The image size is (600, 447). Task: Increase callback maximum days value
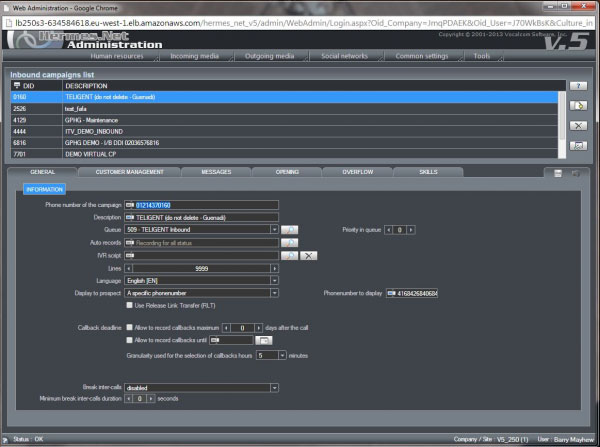259,328
